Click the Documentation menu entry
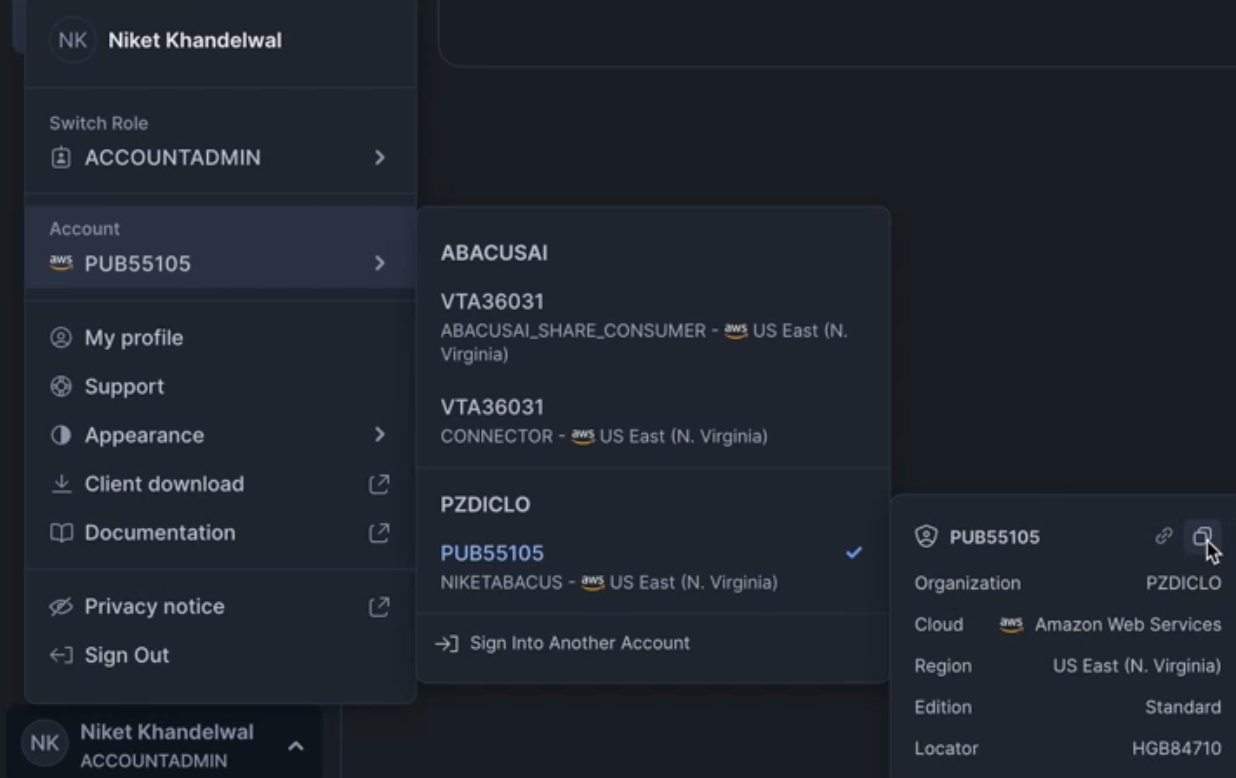 (x=160, y=533)
